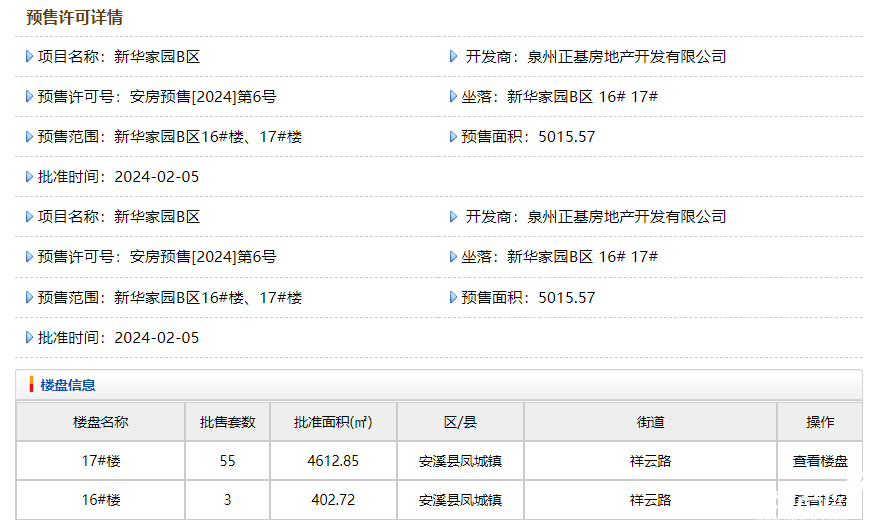
Task: Click the 批售套数 column header
Action: click(x=227, y=422)
